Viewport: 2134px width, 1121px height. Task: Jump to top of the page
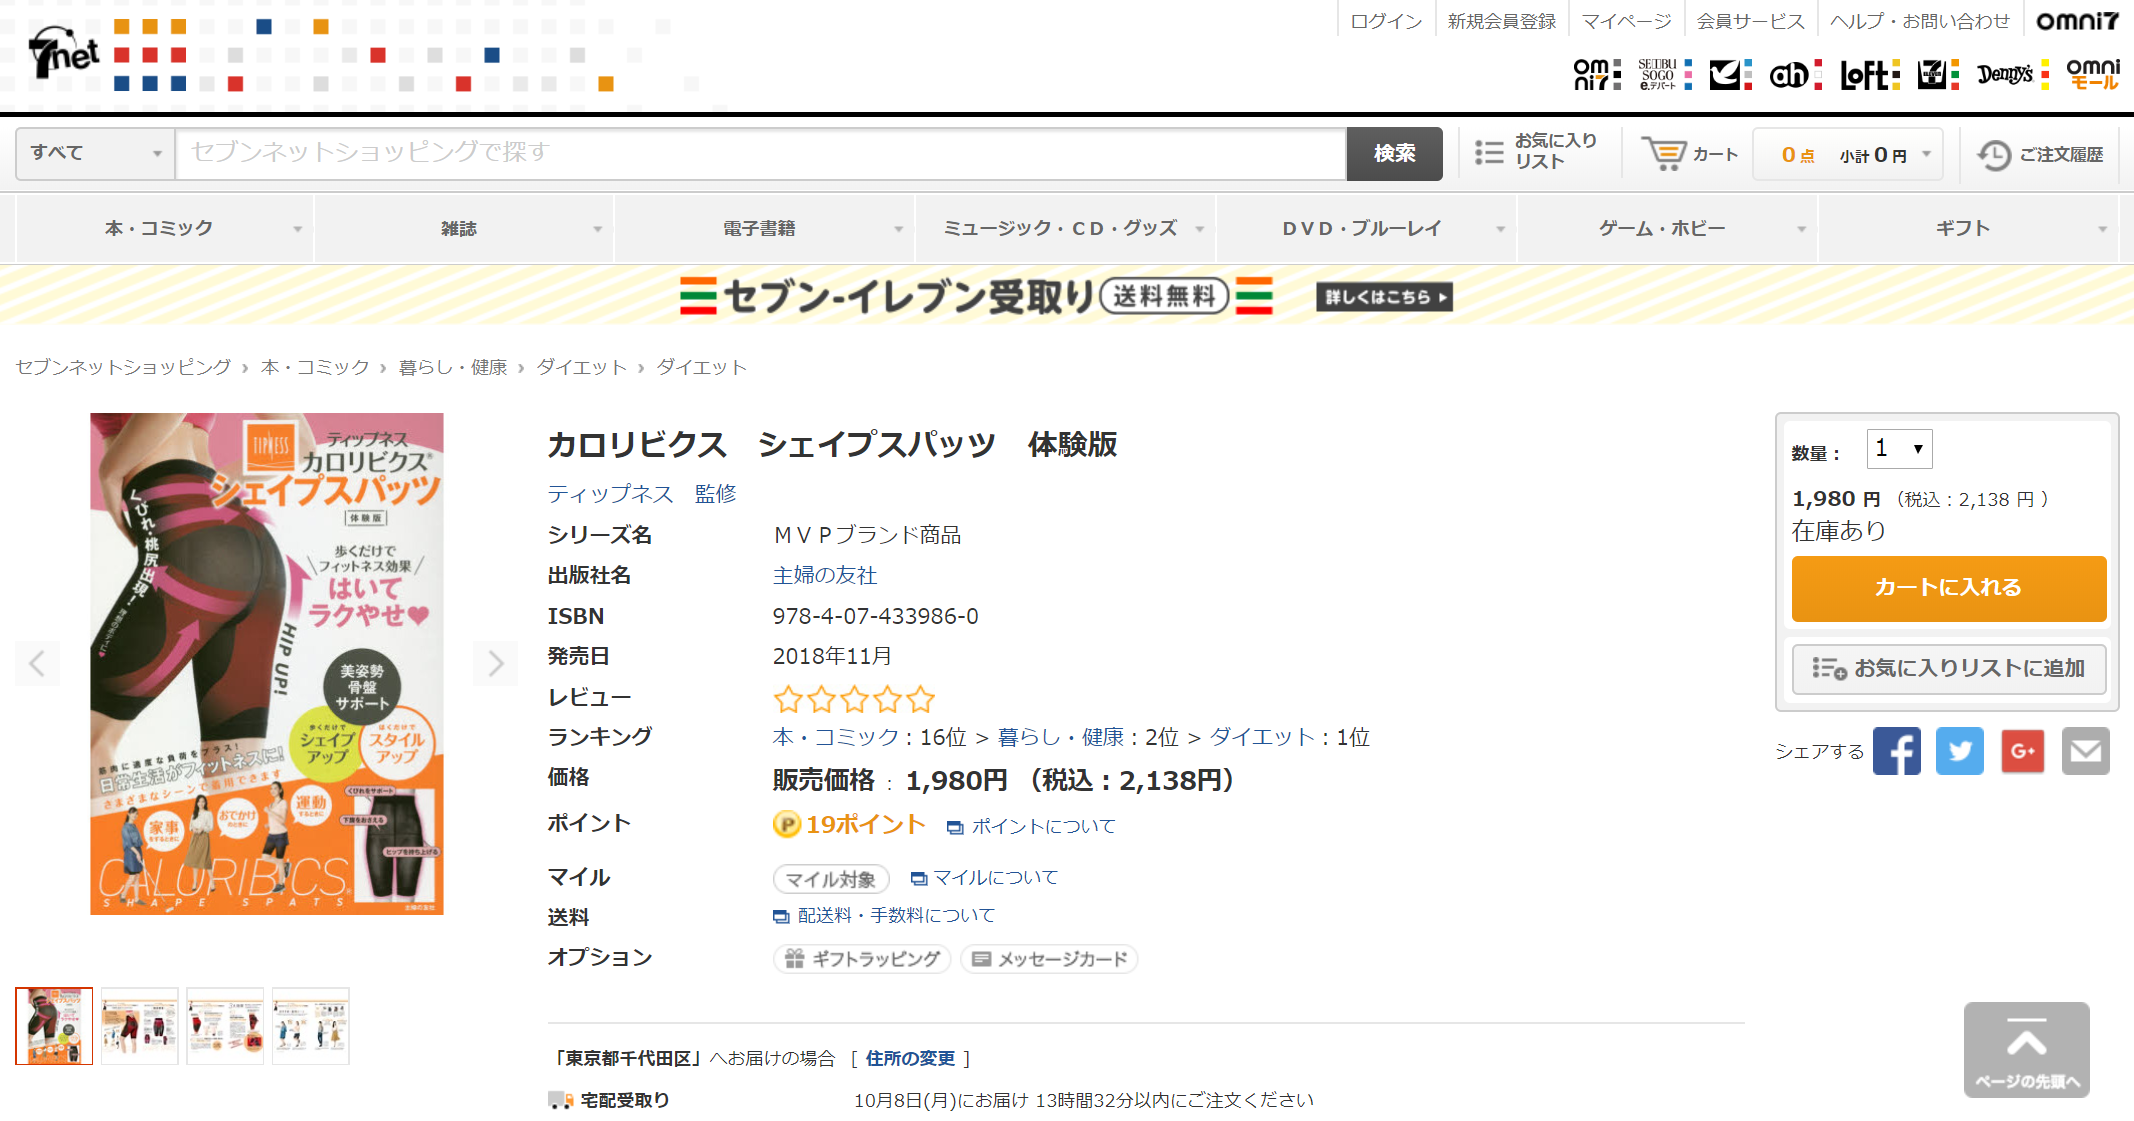(x=2027, y=1050)
